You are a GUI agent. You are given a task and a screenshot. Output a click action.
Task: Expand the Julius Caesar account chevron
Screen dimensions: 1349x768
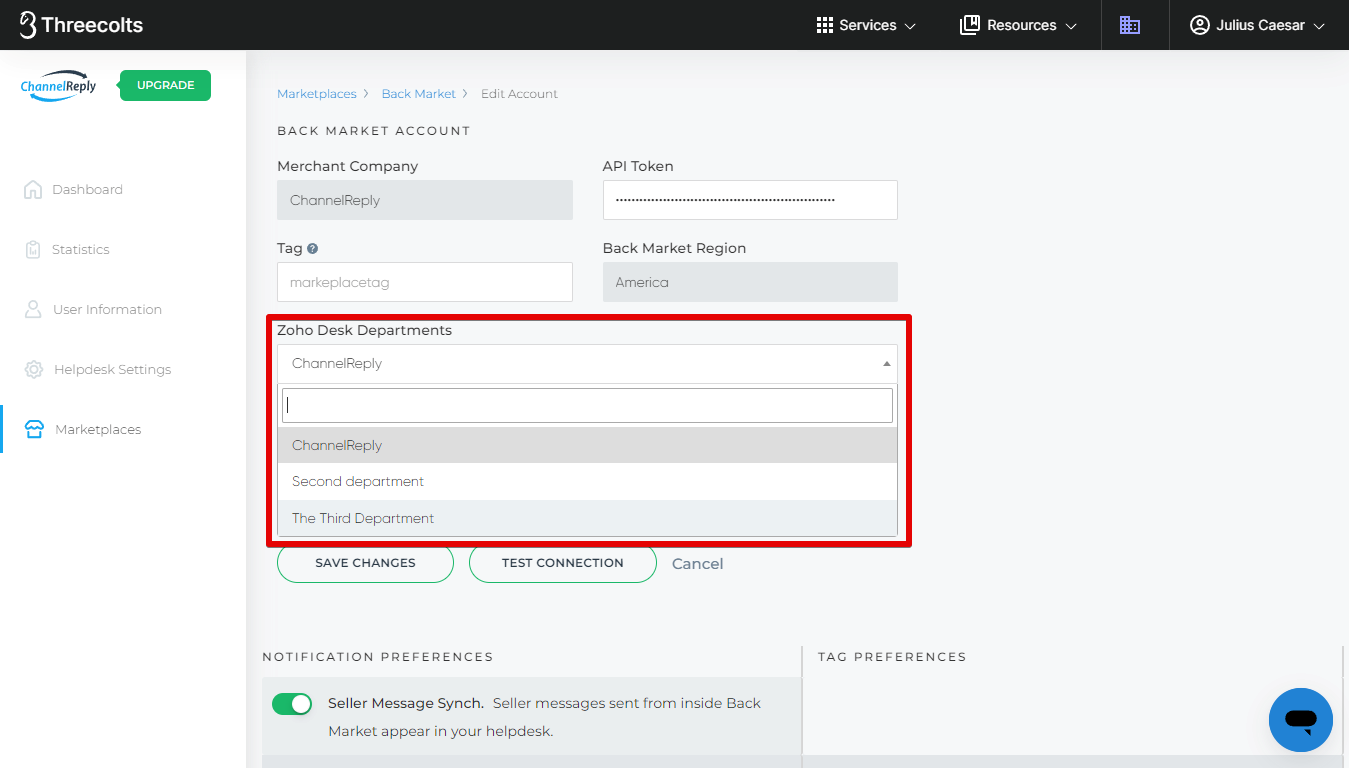pos(1319,26)
